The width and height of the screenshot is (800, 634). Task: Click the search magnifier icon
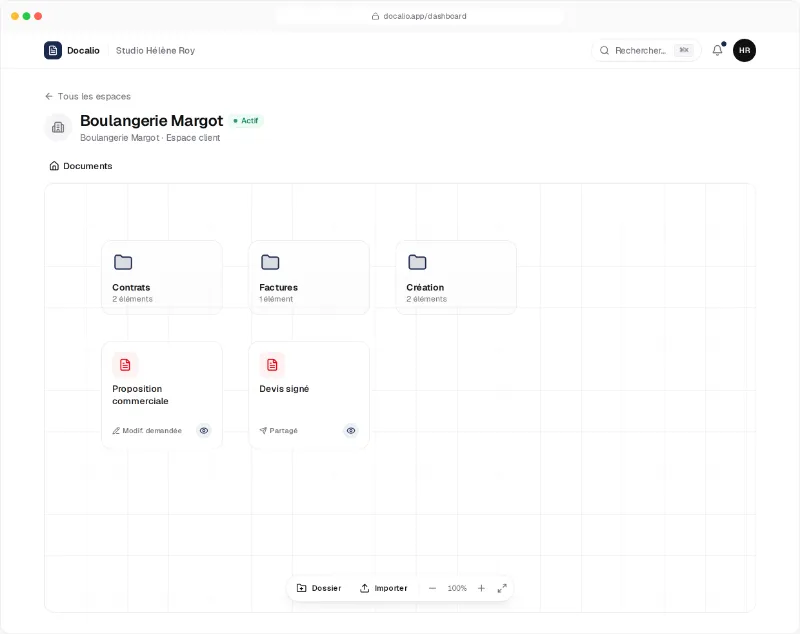[604, 50]
